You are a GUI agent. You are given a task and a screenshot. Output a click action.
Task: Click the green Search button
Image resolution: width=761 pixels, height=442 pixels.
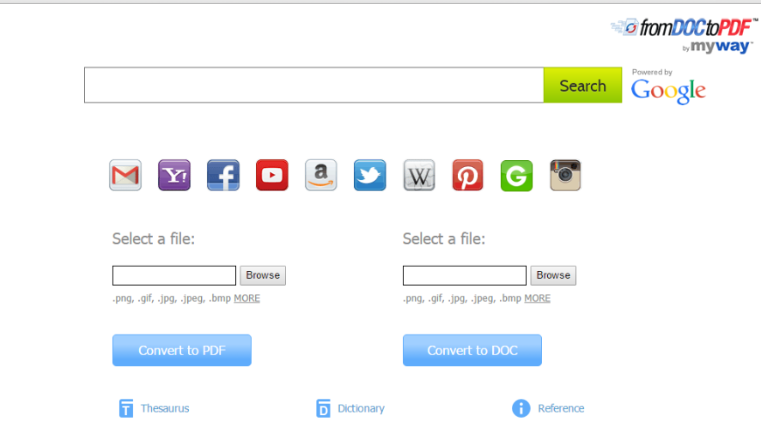click(582, 85)
